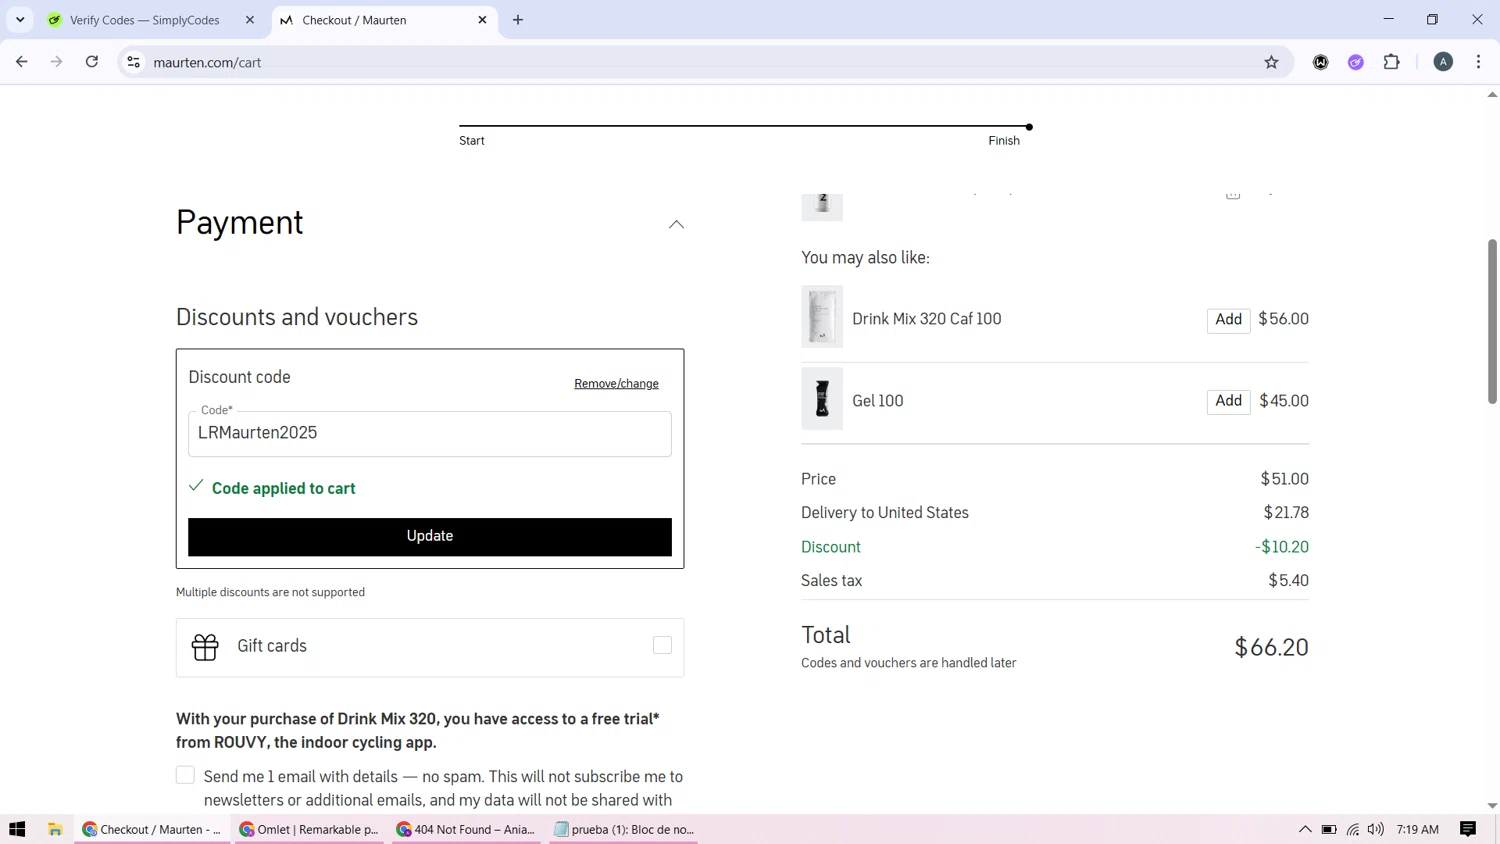Screen dimensions: 1500x844
Task: Click the Delivery to United States label
Action: [884, 513]
